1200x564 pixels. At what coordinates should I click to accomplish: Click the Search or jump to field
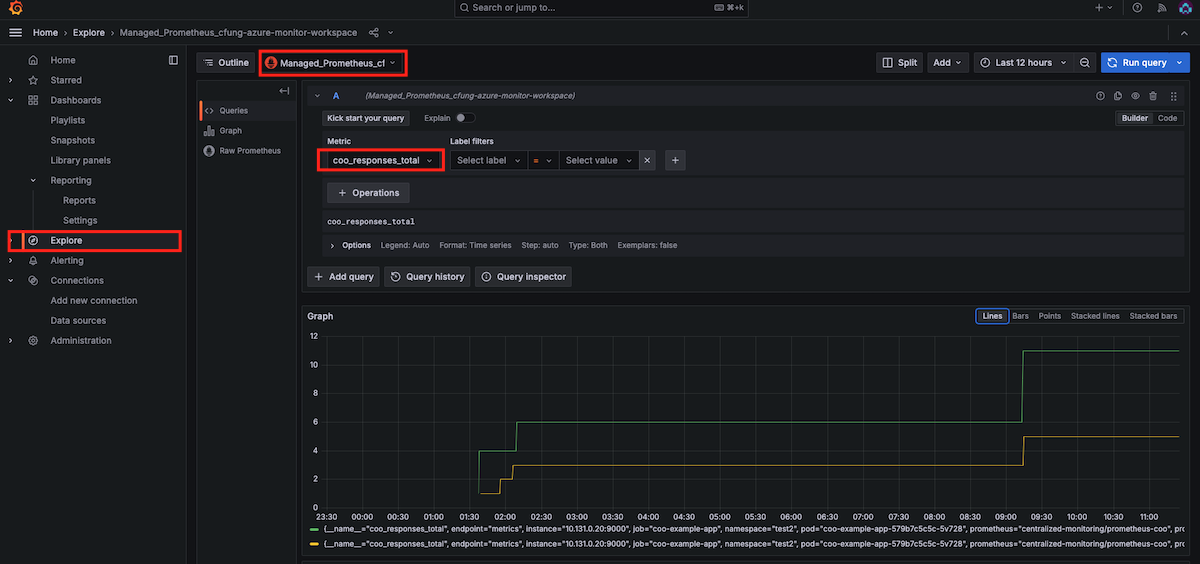click(x=599, y=7)
